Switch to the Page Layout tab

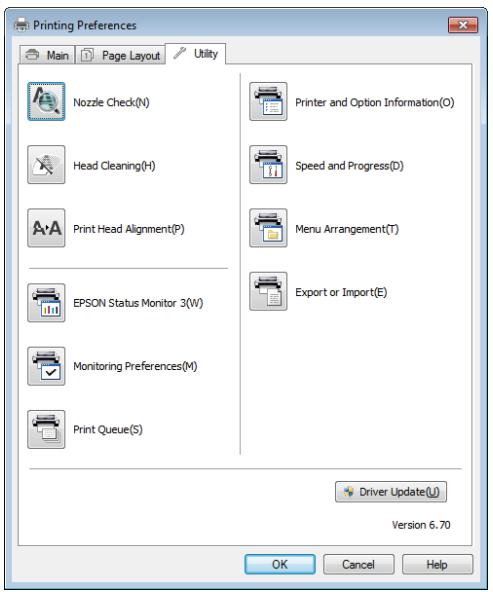pyautogui.click(x=121, y=55)
